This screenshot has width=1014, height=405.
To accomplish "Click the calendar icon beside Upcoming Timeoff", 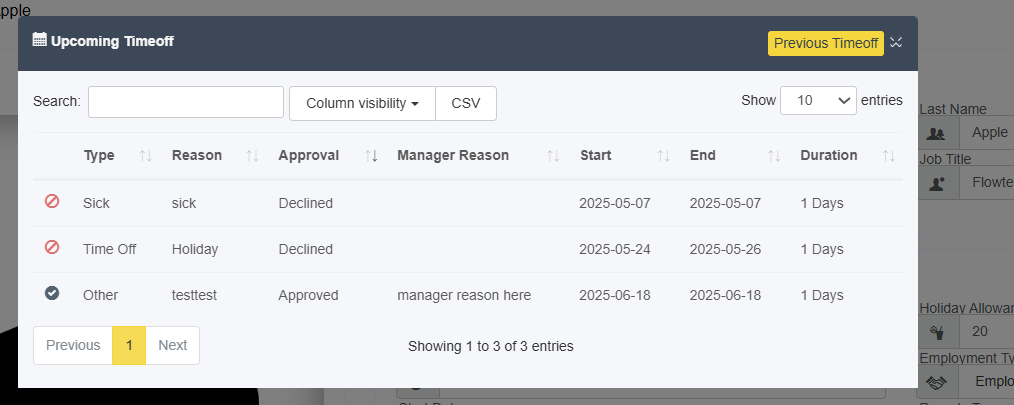I will 39,39.
